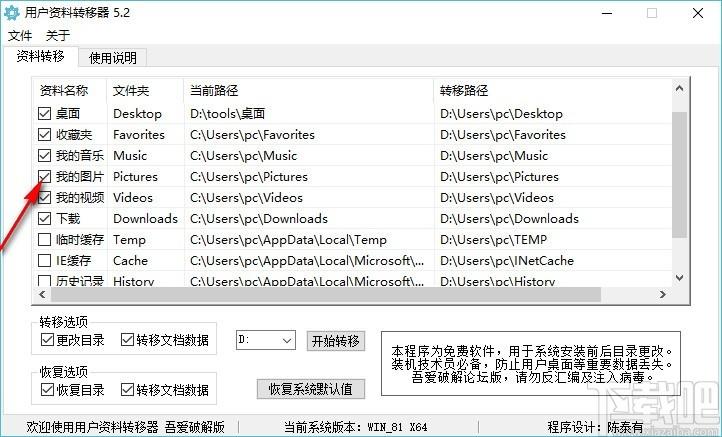
Task: Select the D:\Users\pc\Favorites transfer path
Action: 503,135
